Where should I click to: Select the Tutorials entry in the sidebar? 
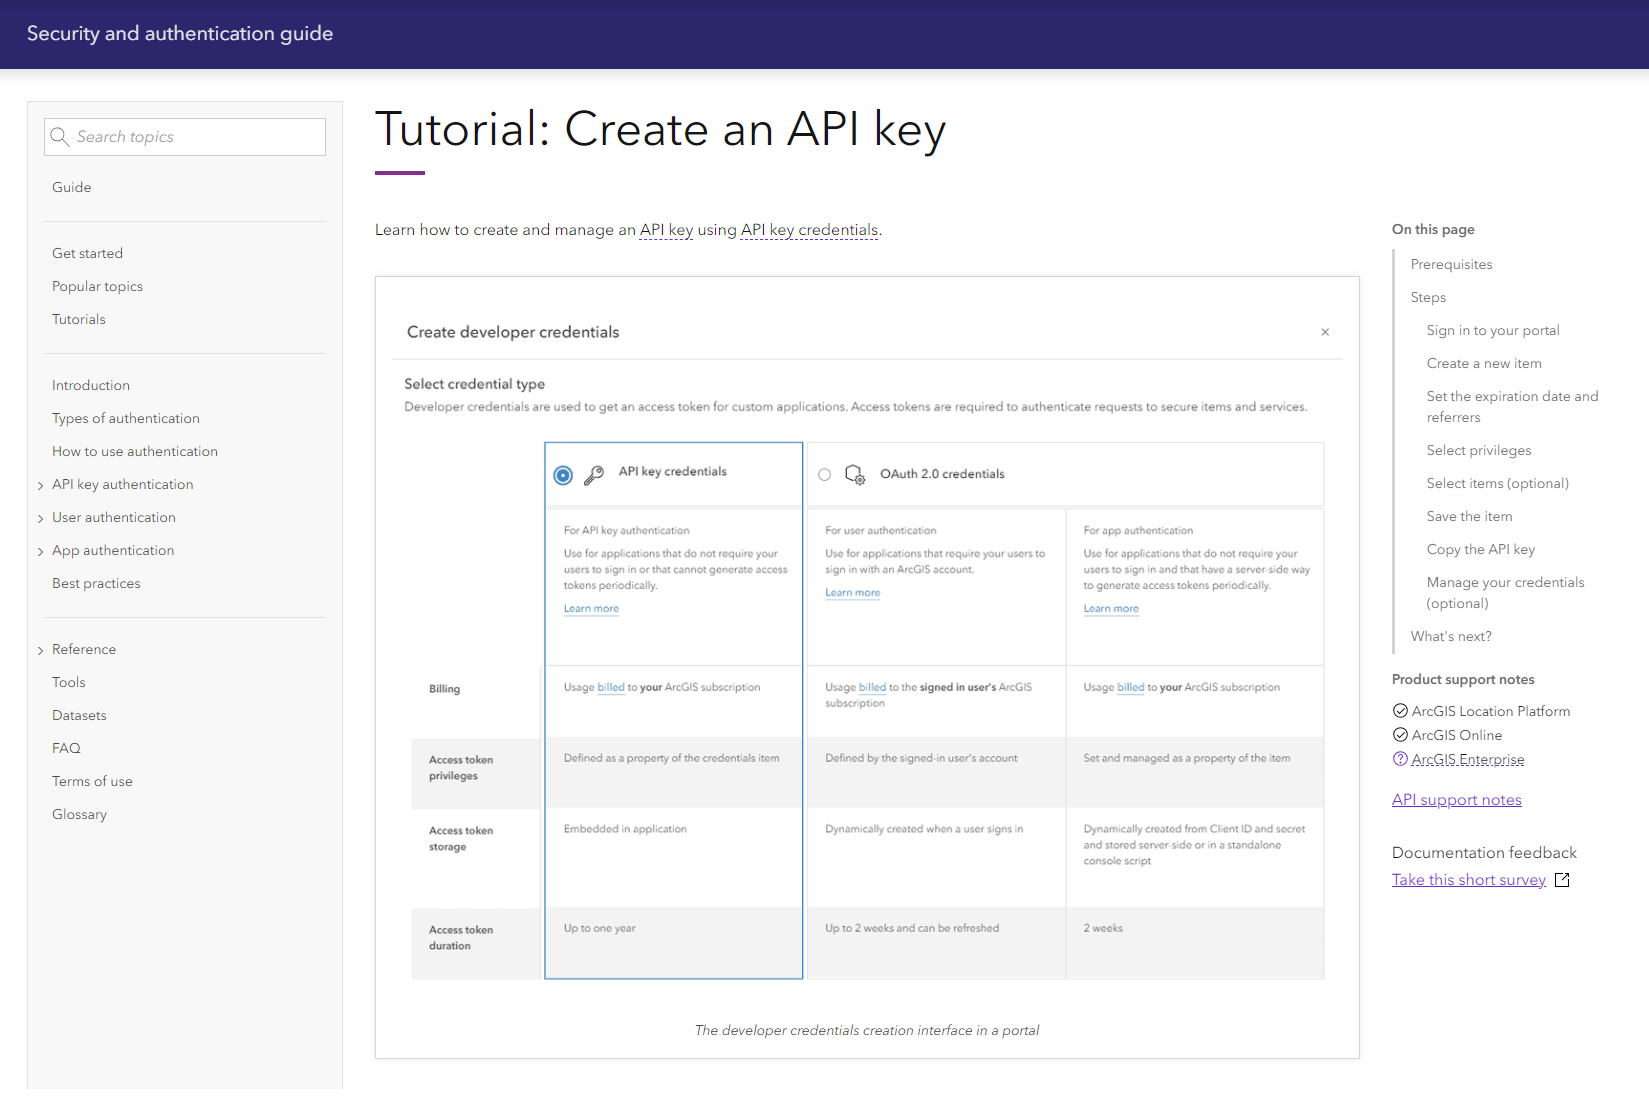tap(78, 318)
